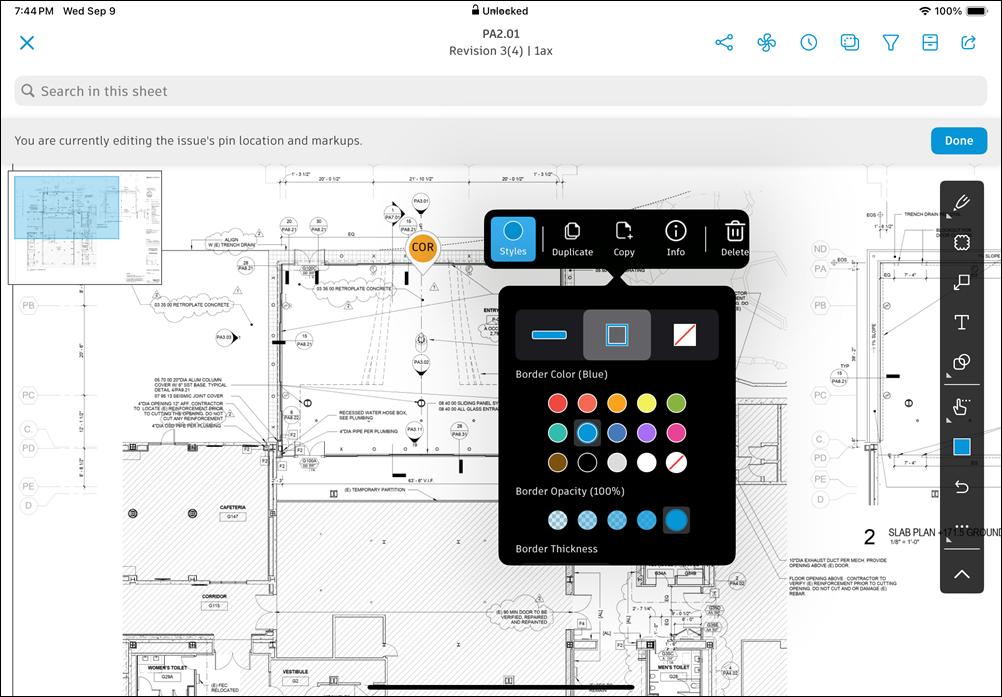Switch to the border style tab

tap(617, 335)
